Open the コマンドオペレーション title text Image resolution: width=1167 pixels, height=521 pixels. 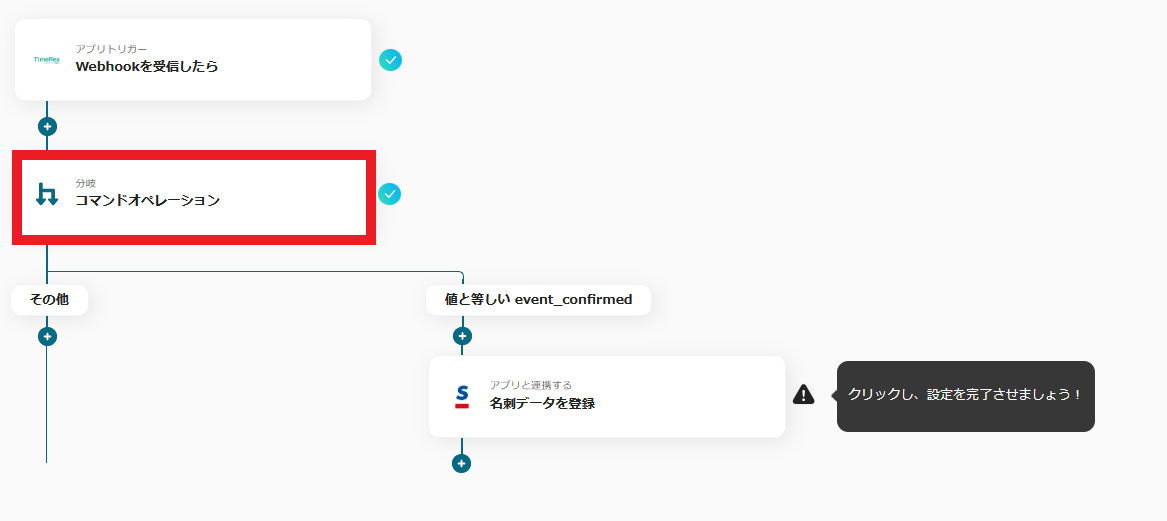tap(147, 200)
